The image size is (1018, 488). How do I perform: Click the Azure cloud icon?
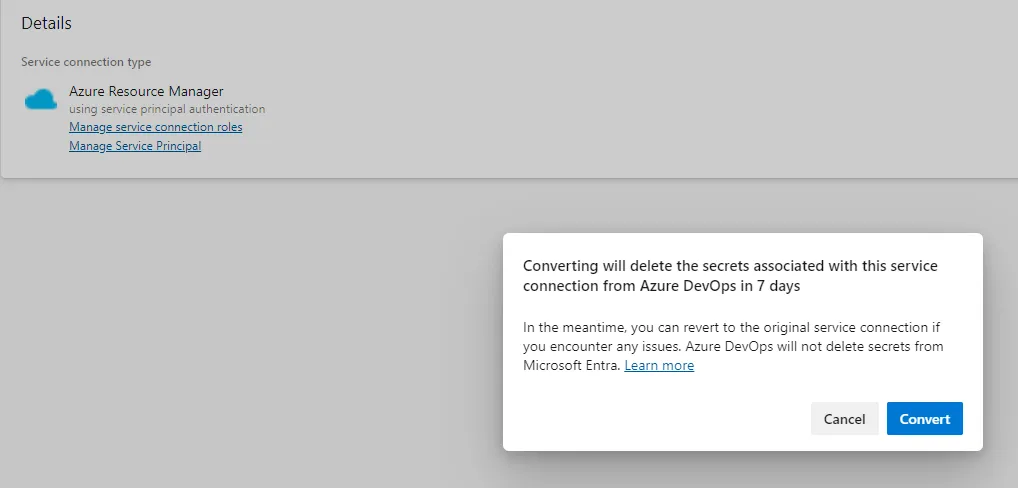click(x=41, y=99)
